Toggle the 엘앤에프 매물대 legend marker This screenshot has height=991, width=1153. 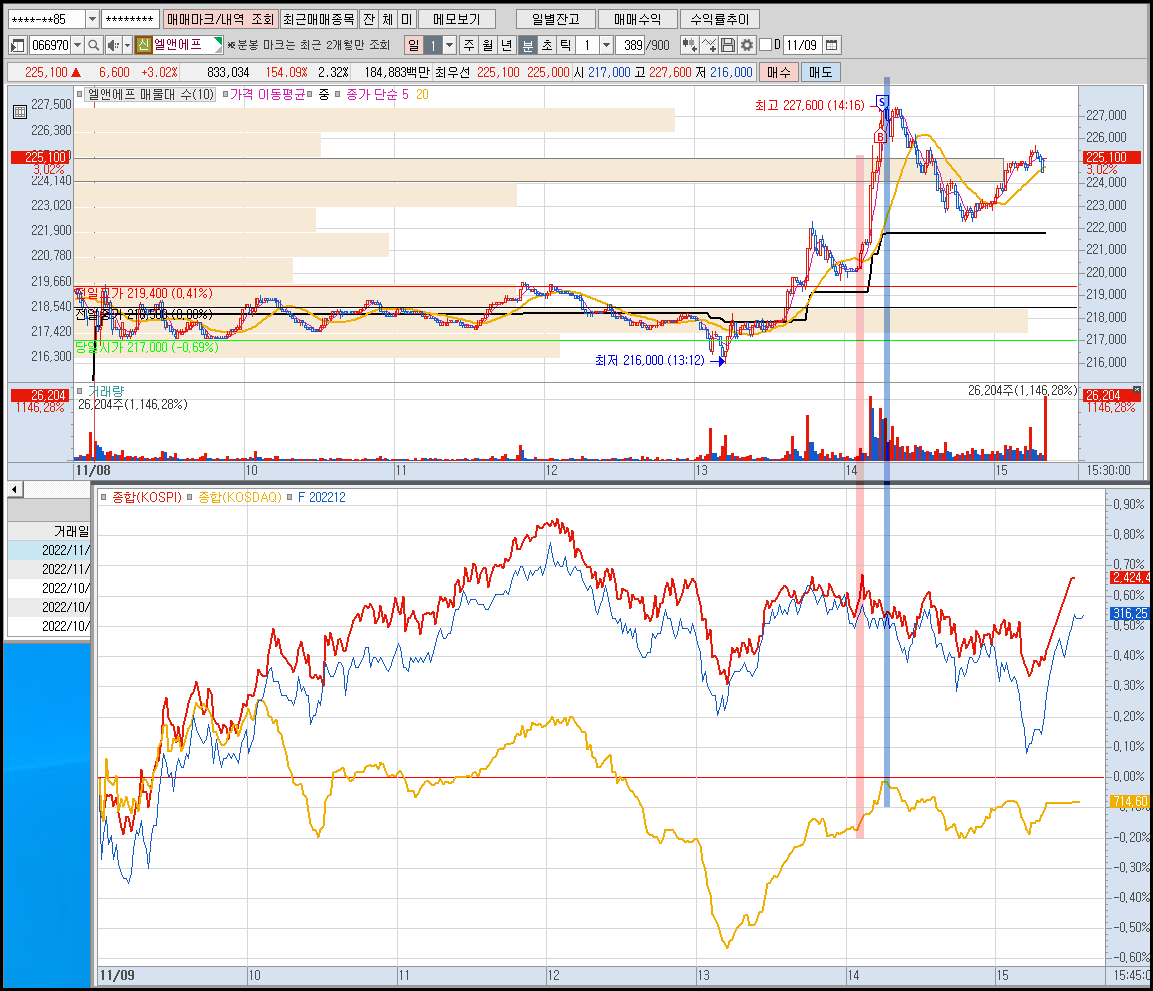click(x=79, y=94)
